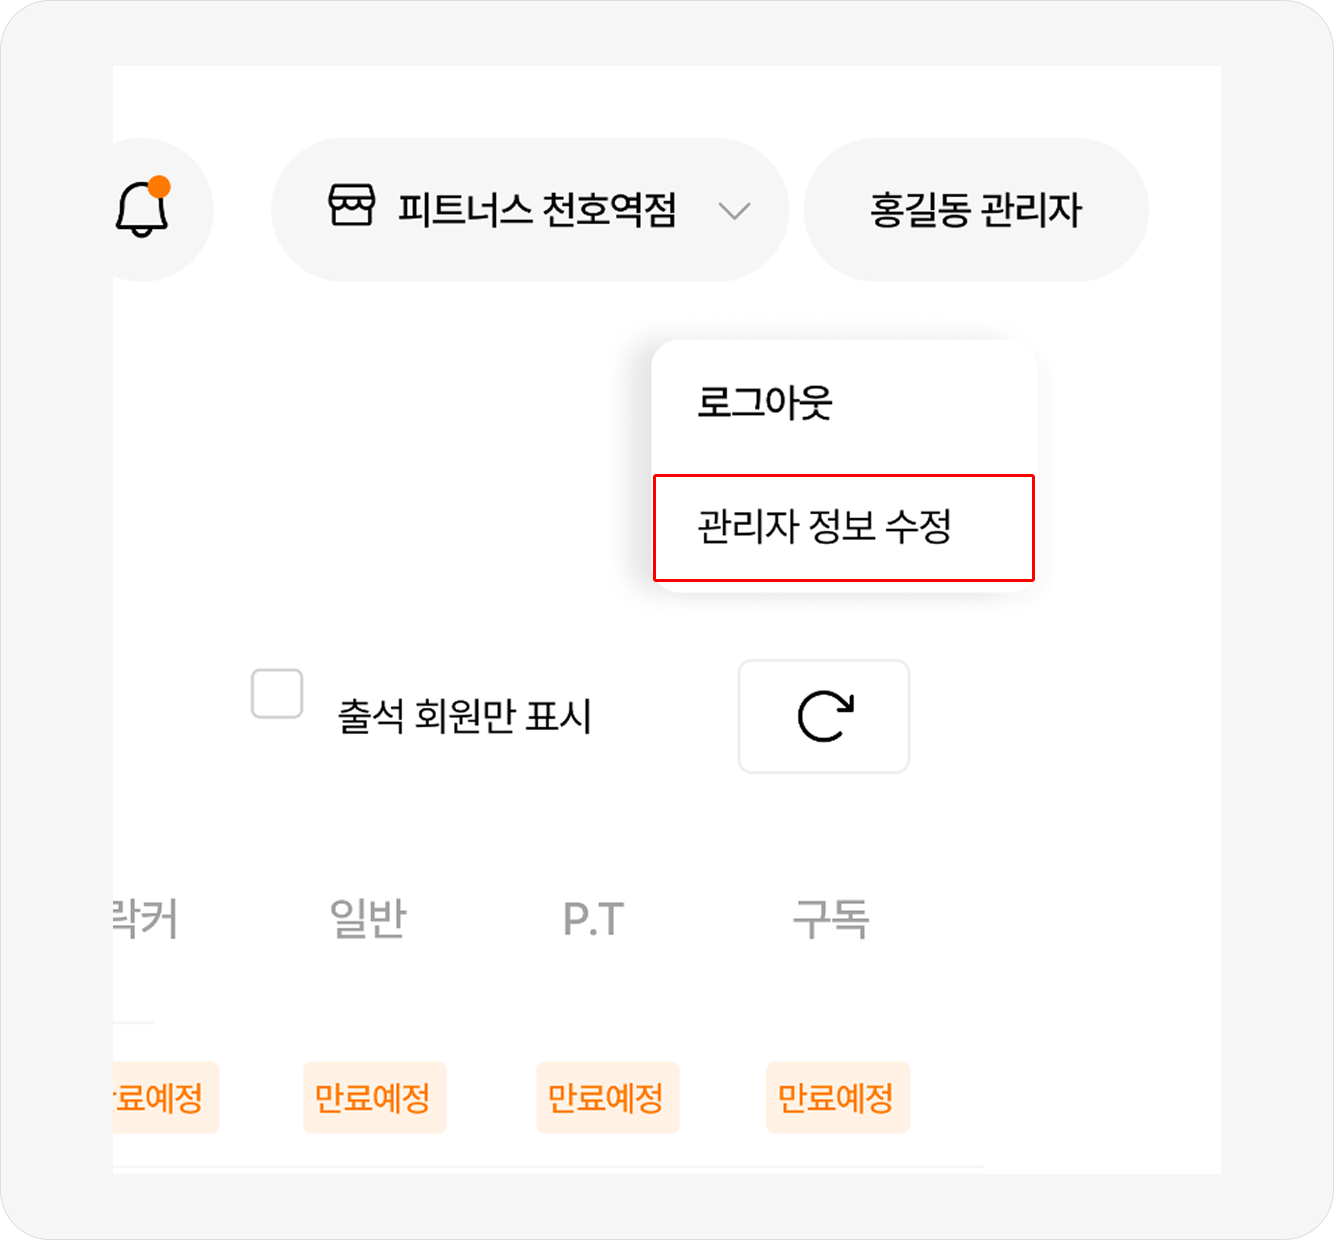Screen dimensions: 1334x1240
Task: Click the orange notification dot on the bell
Action: coord(159,187)
